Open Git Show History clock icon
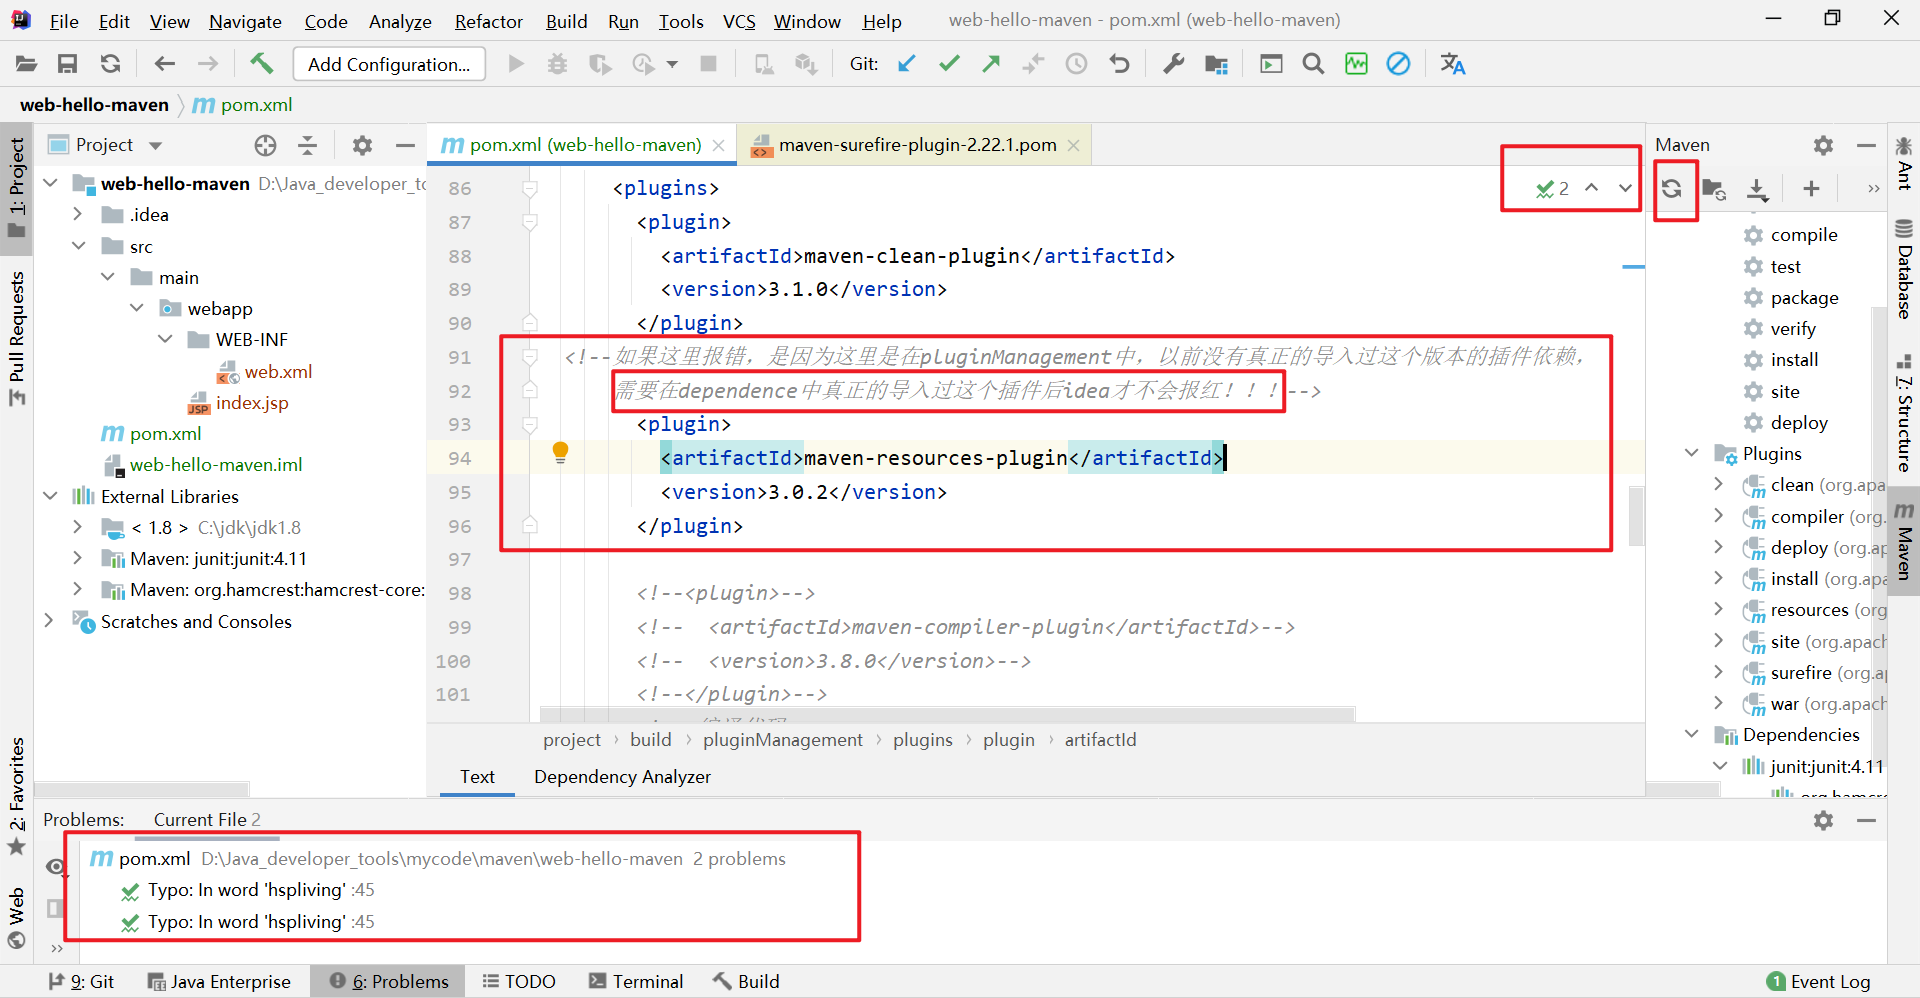The height and width of the screenshot is (998, 1920). [1076, 64]
